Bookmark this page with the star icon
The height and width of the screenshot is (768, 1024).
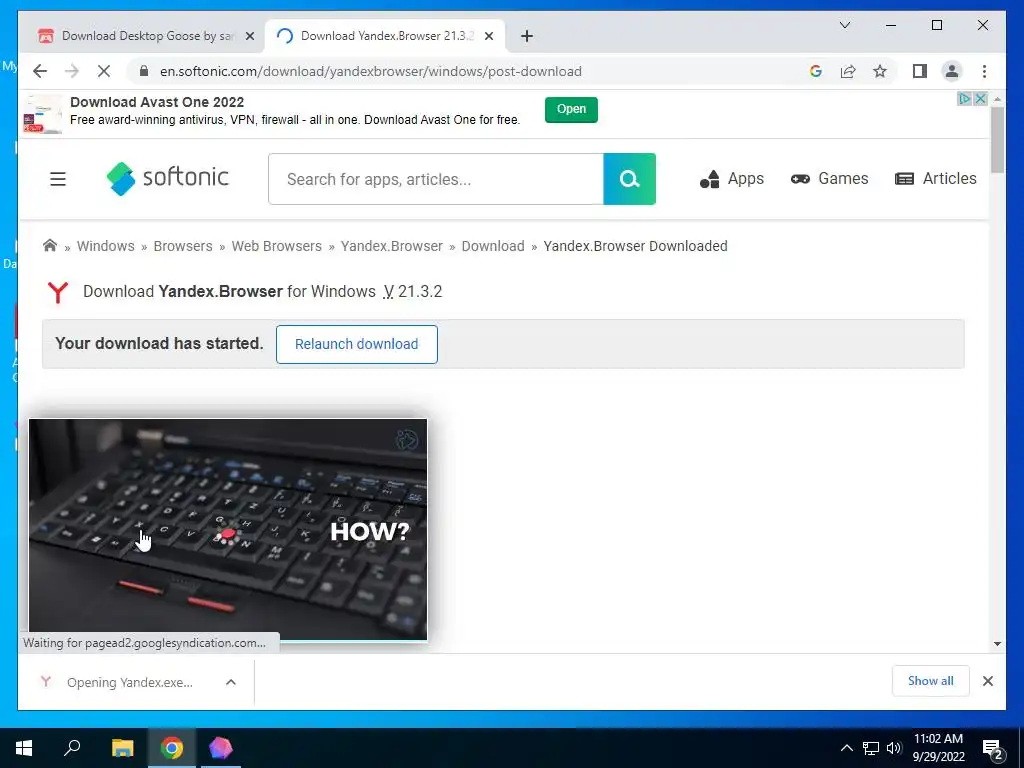pyautogui.click(x=880, y=71)
